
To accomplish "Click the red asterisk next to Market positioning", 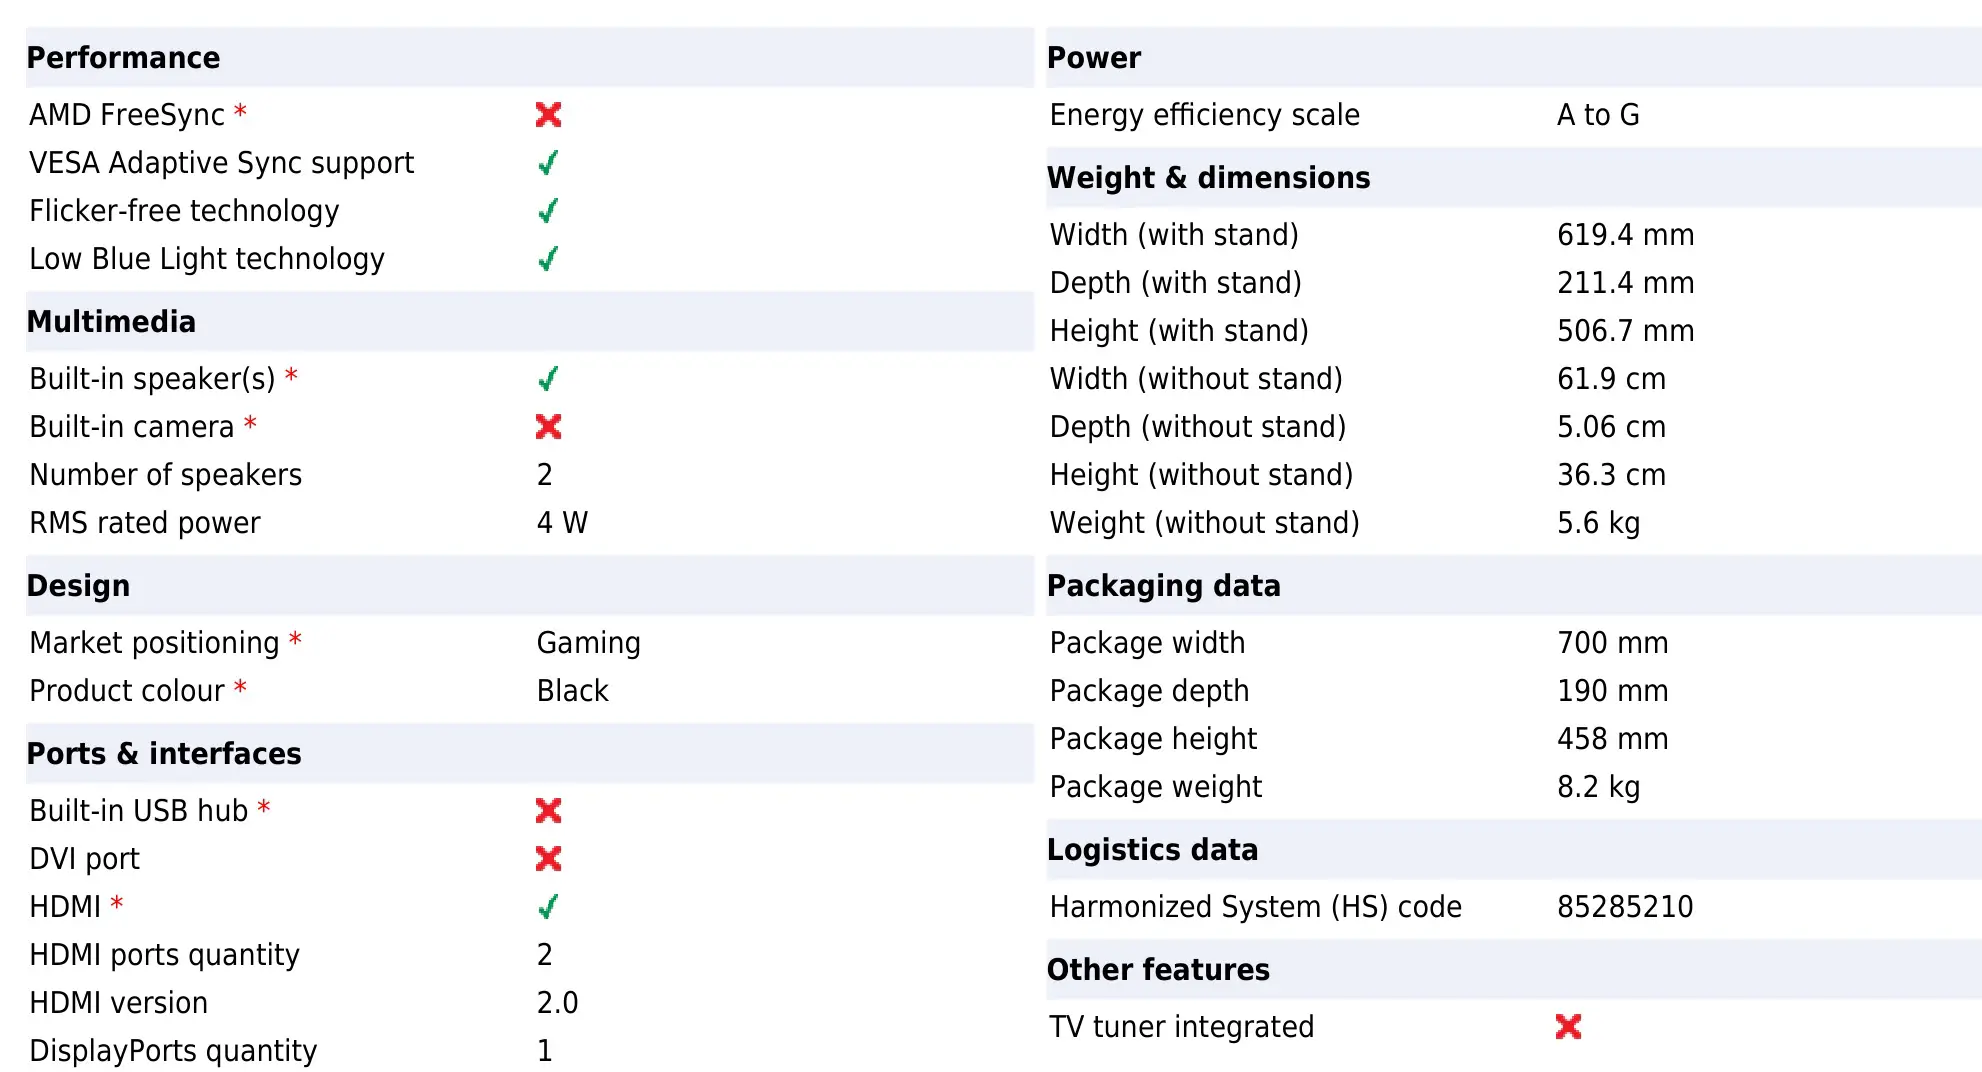I will click(x=295, y=640).
